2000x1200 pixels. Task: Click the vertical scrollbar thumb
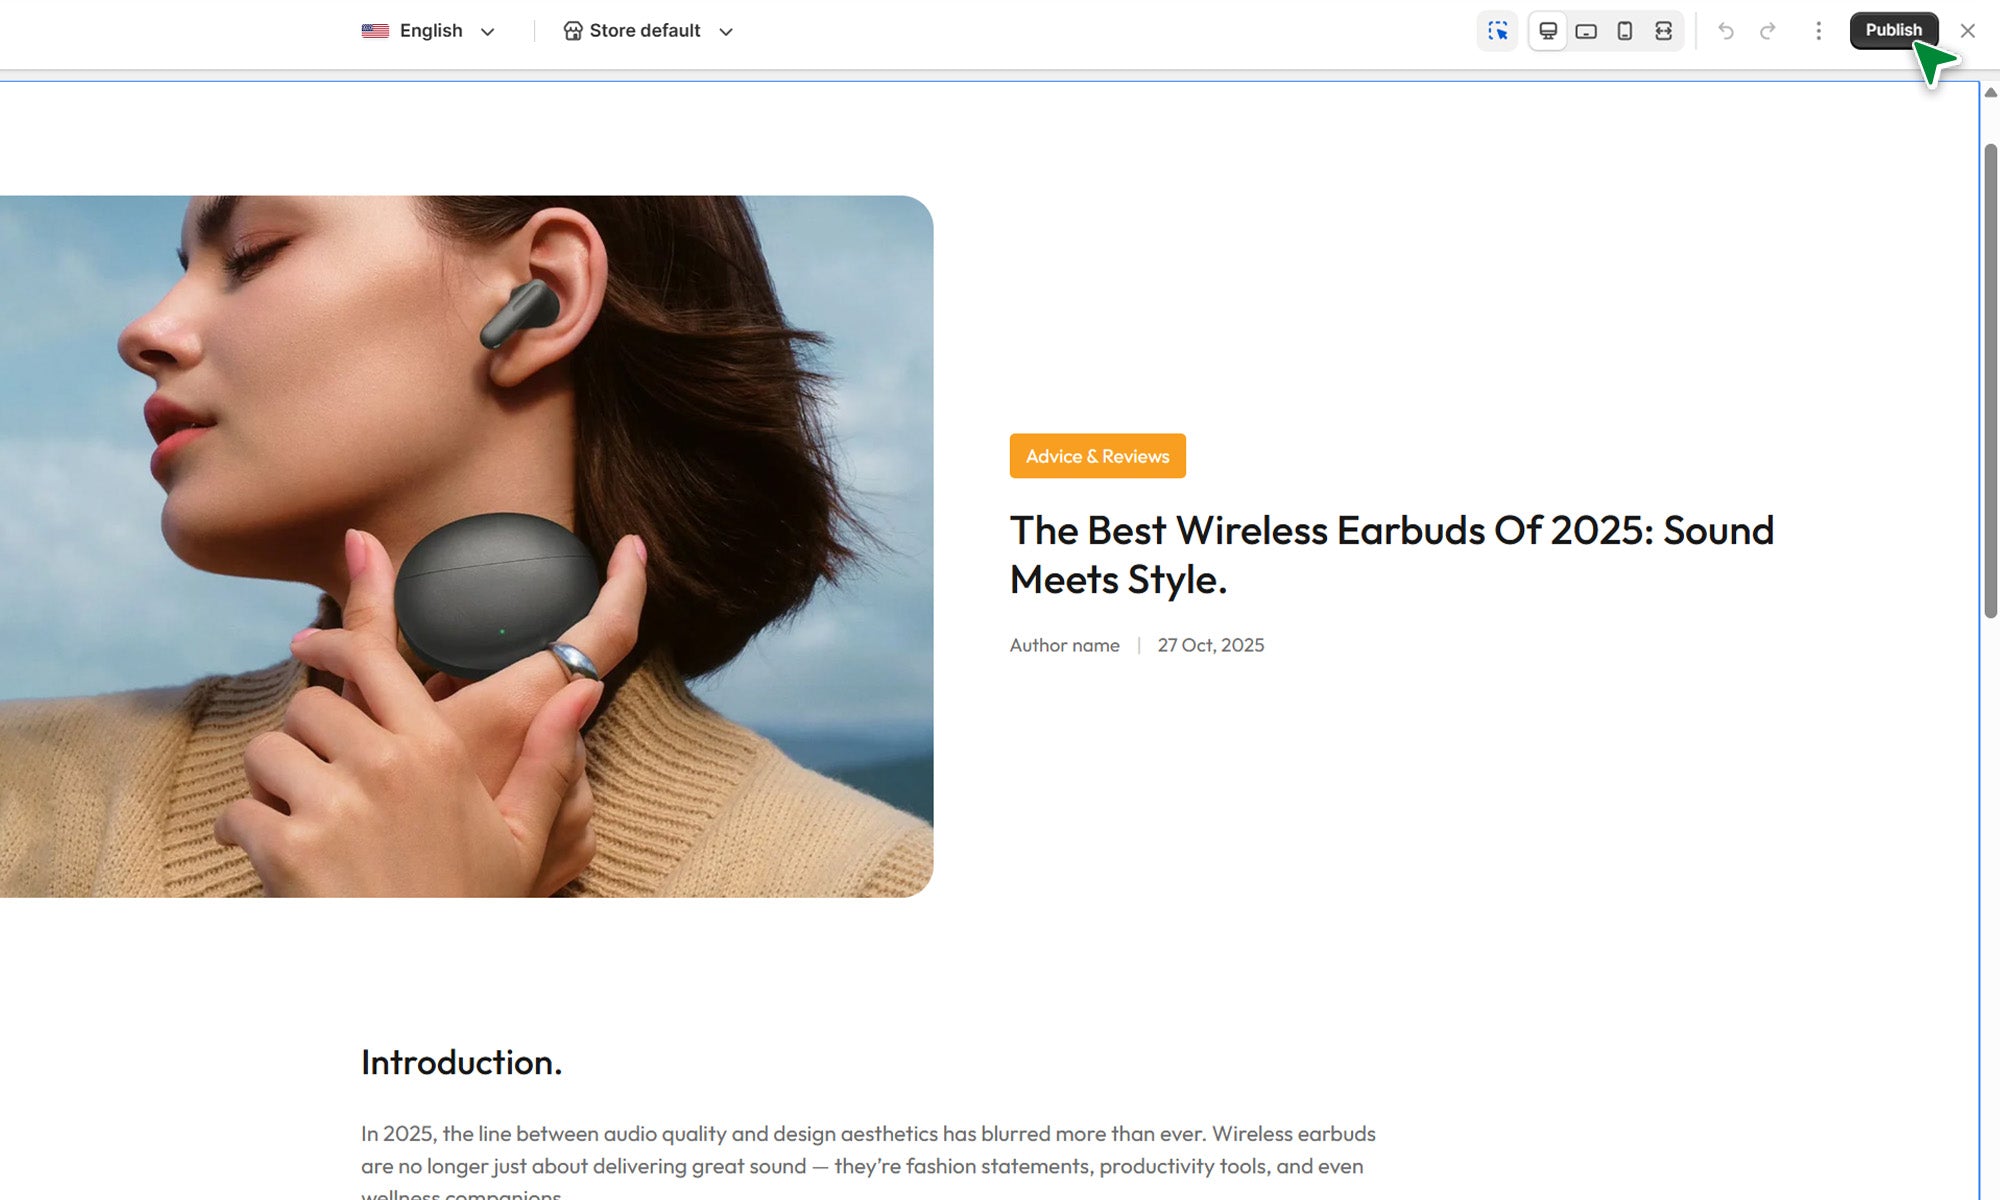(x=1990, y=380)
